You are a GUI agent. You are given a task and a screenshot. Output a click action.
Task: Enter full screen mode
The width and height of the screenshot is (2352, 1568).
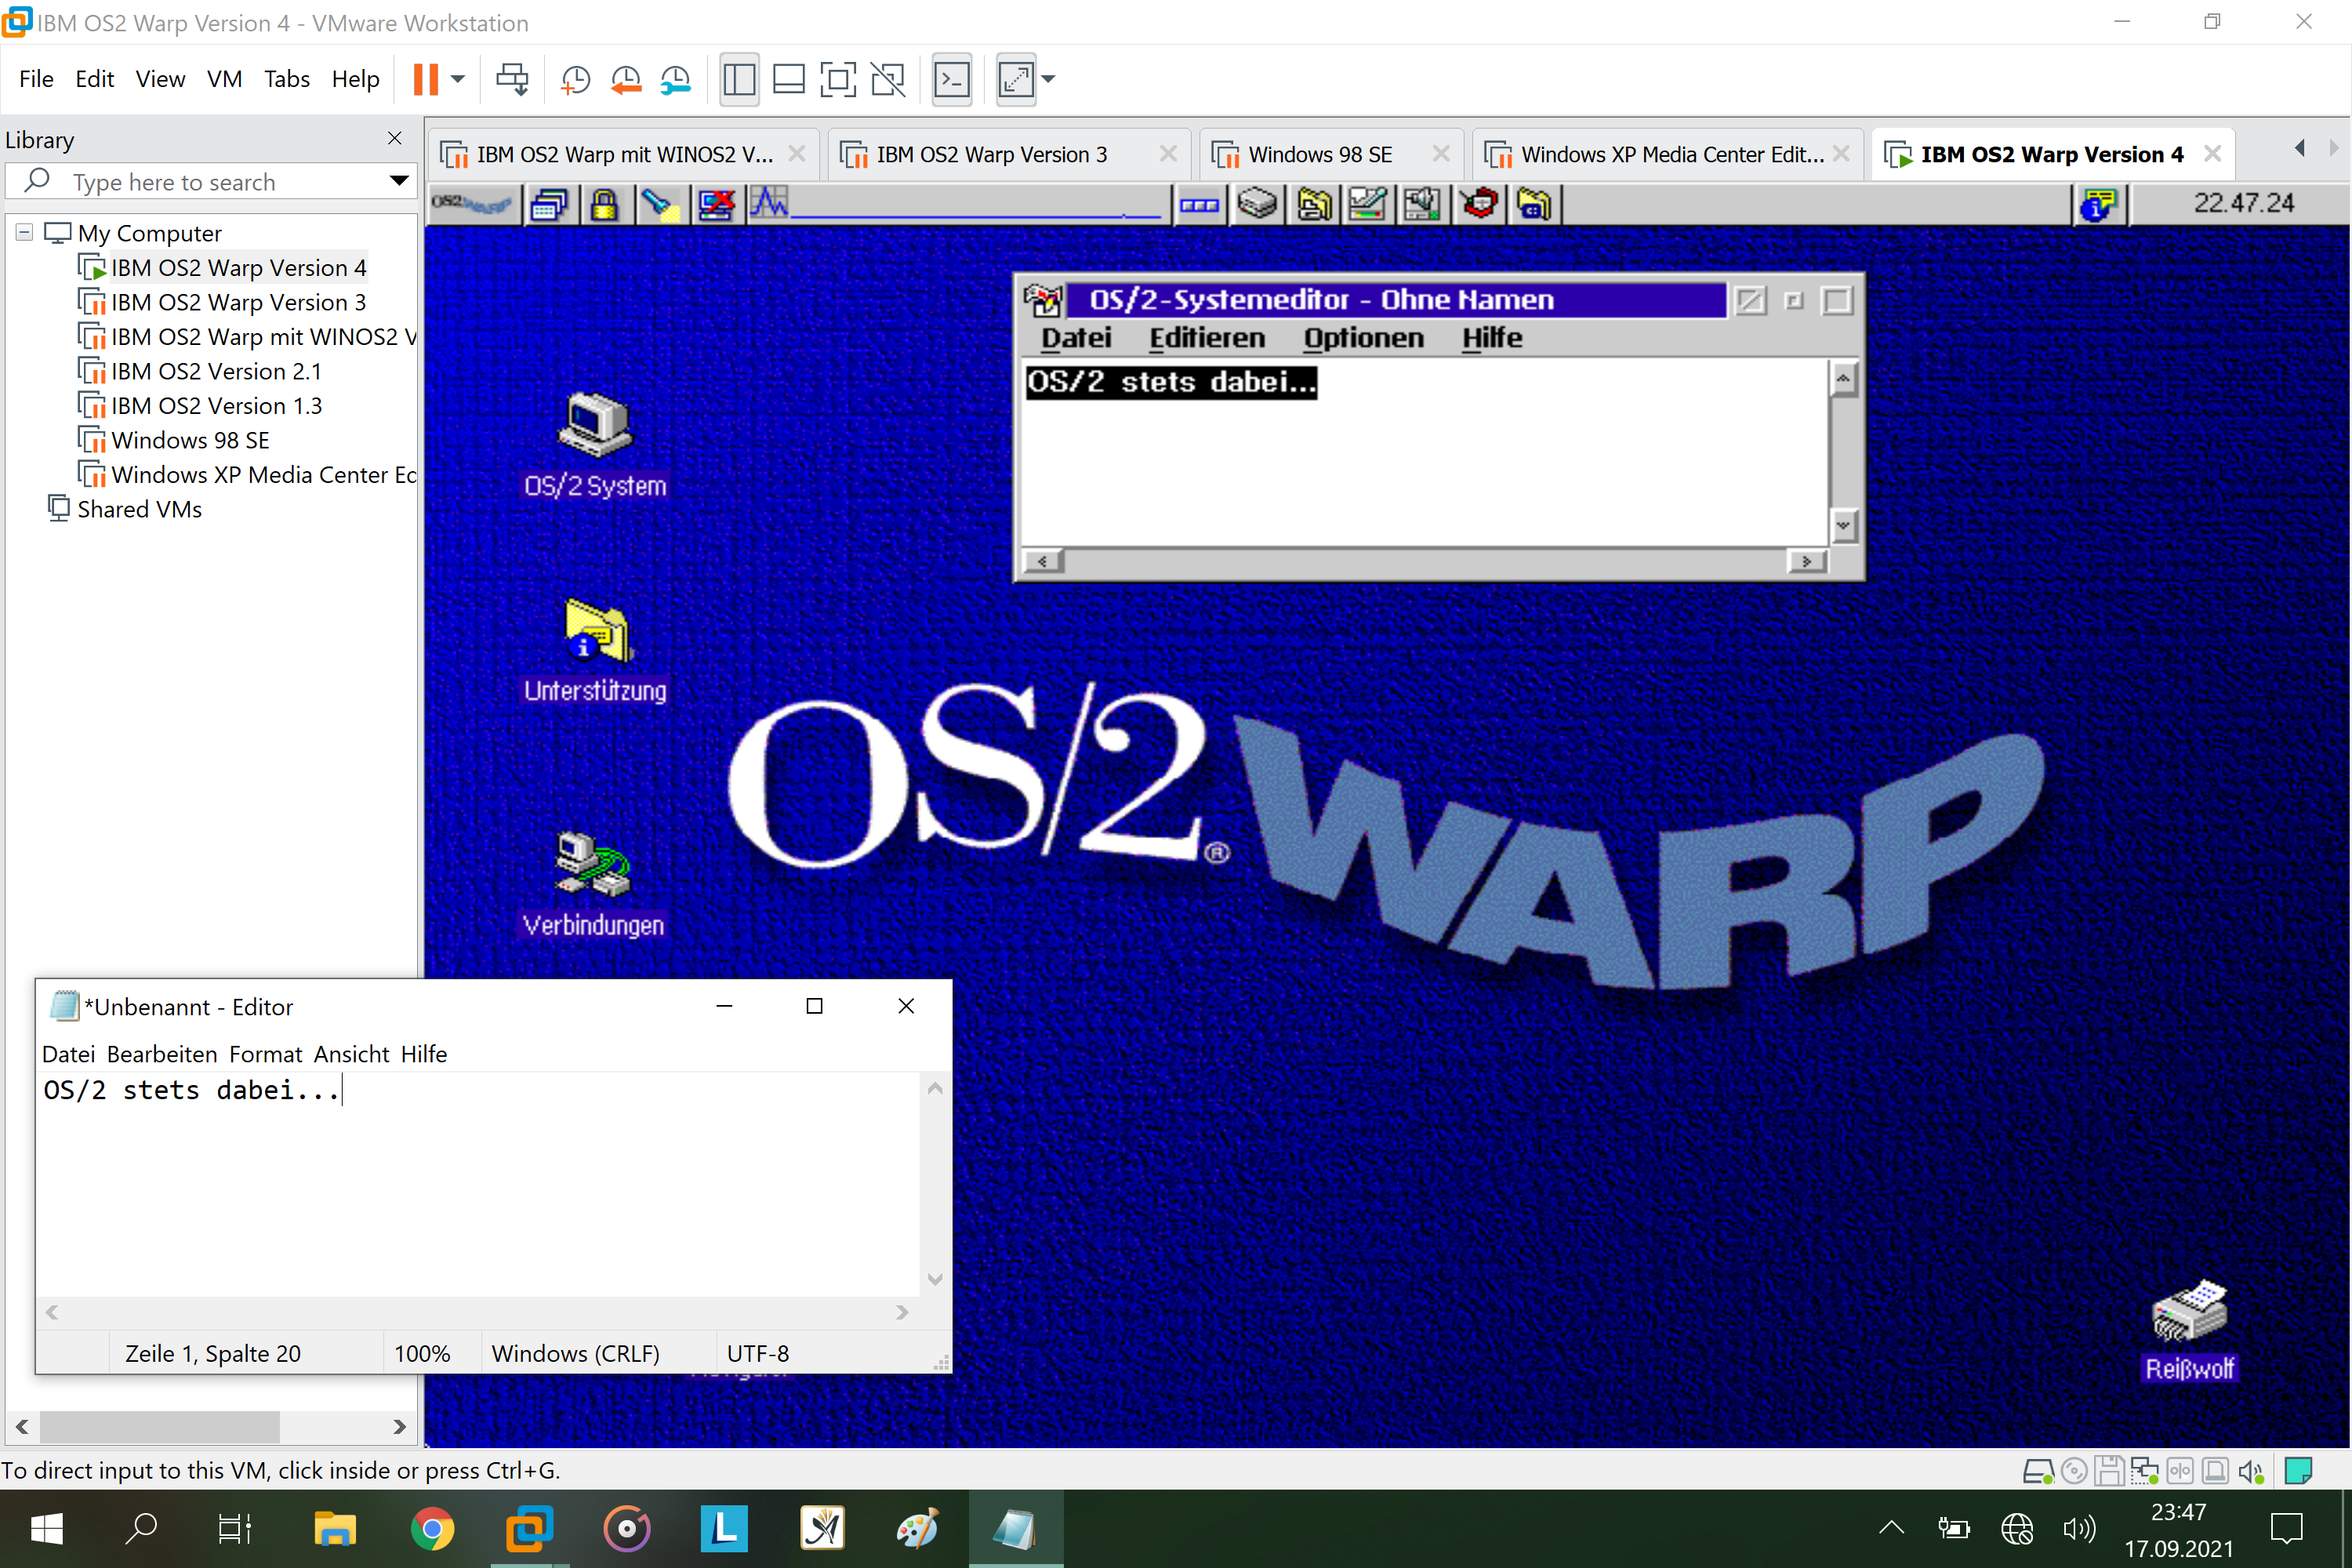[x=838, y=79]
